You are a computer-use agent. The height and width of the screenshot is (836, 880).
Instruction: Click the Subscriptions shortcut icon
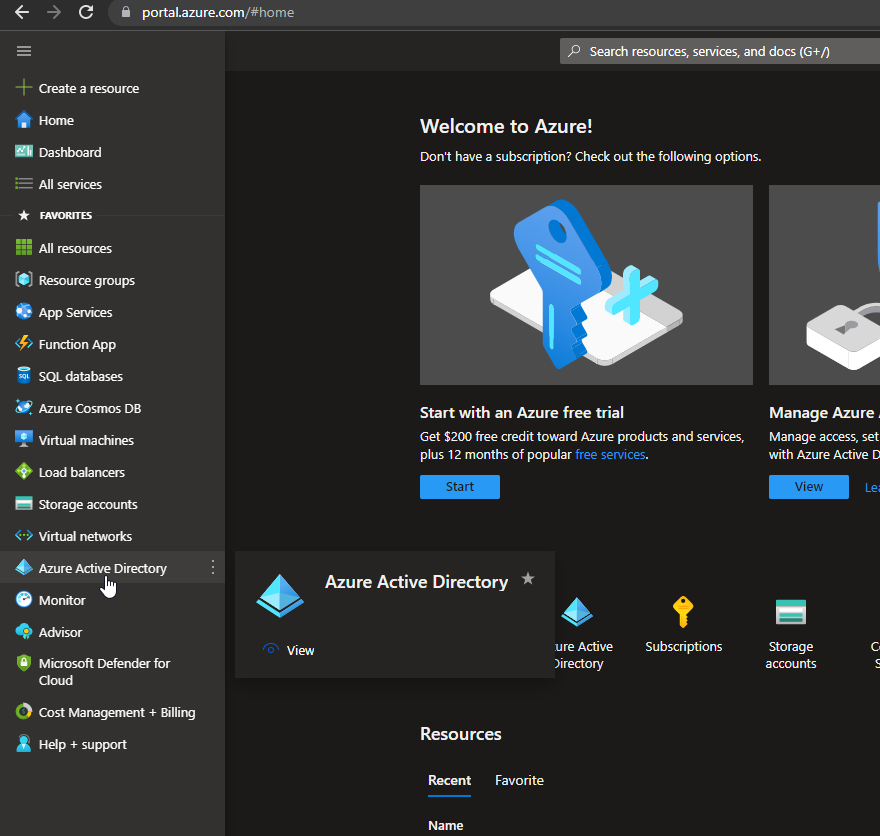(x=683, y=612)
